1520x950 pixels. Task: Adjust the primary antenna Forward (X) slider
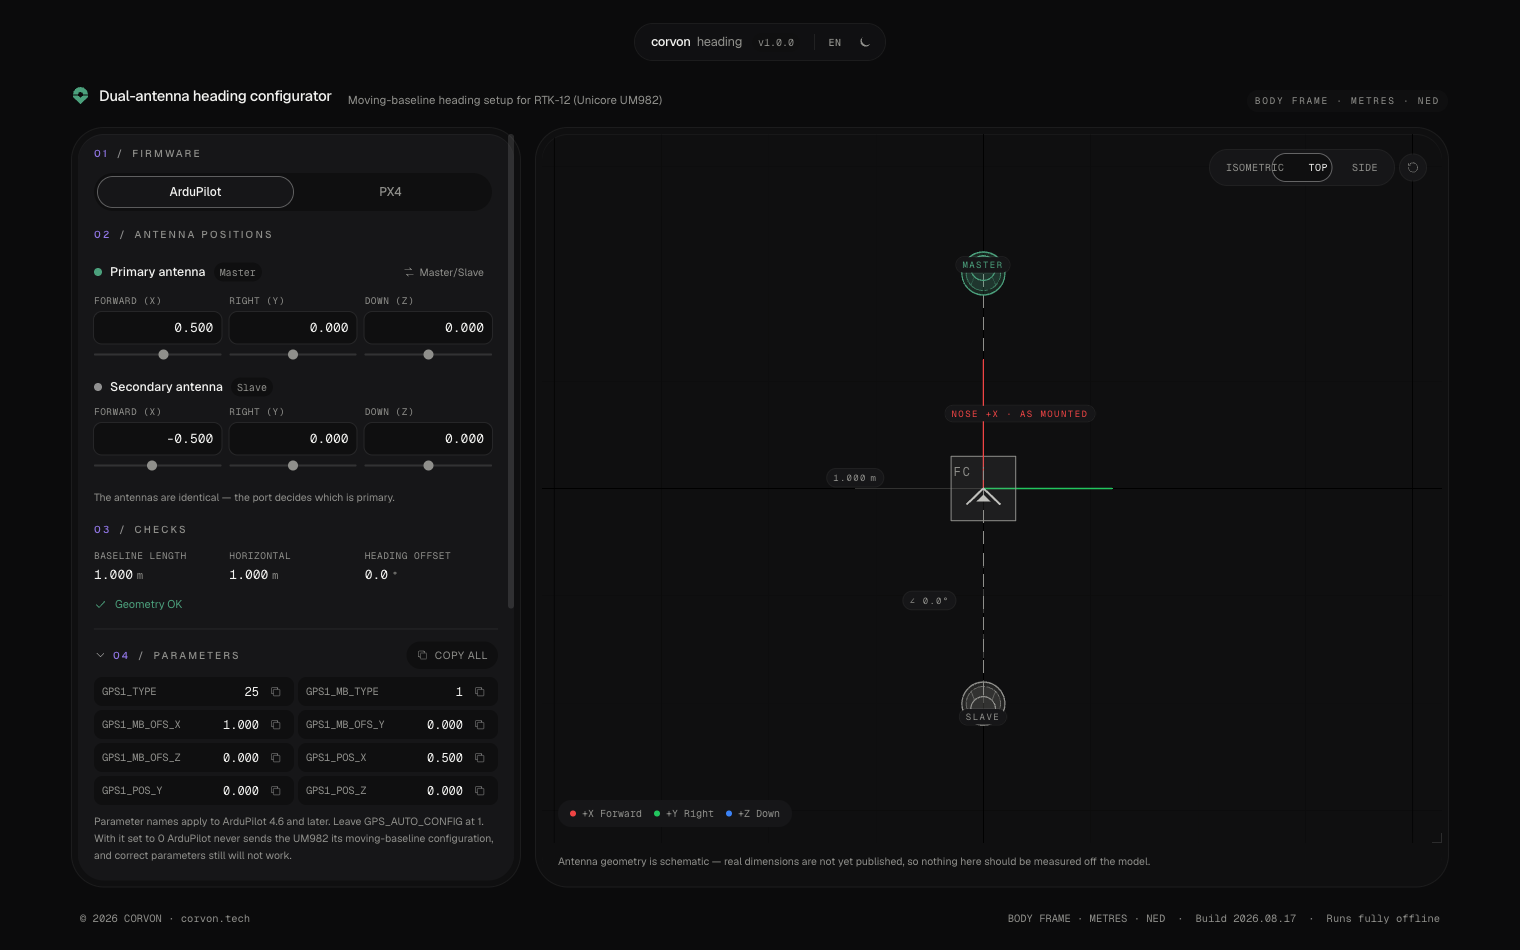157,354
